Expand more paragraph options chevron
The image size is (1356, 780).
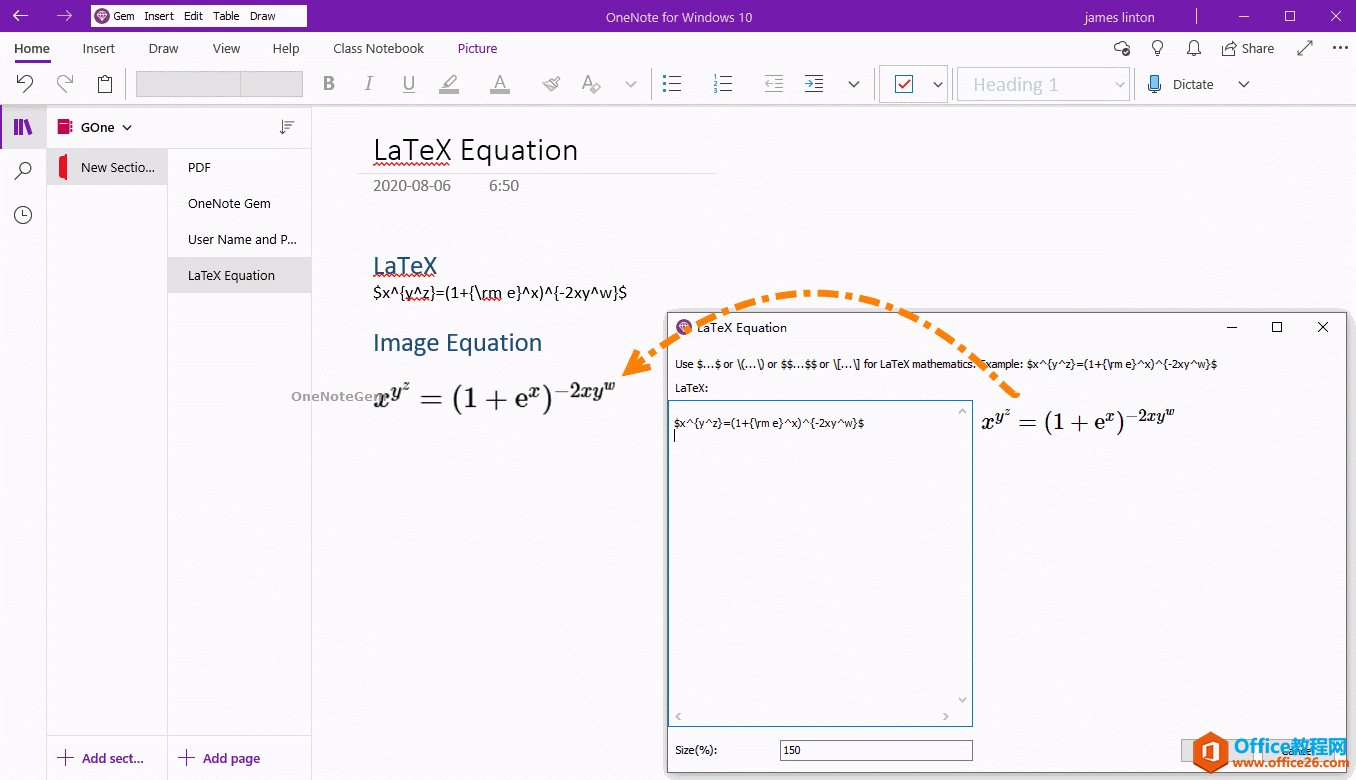(x=854, y=84)
